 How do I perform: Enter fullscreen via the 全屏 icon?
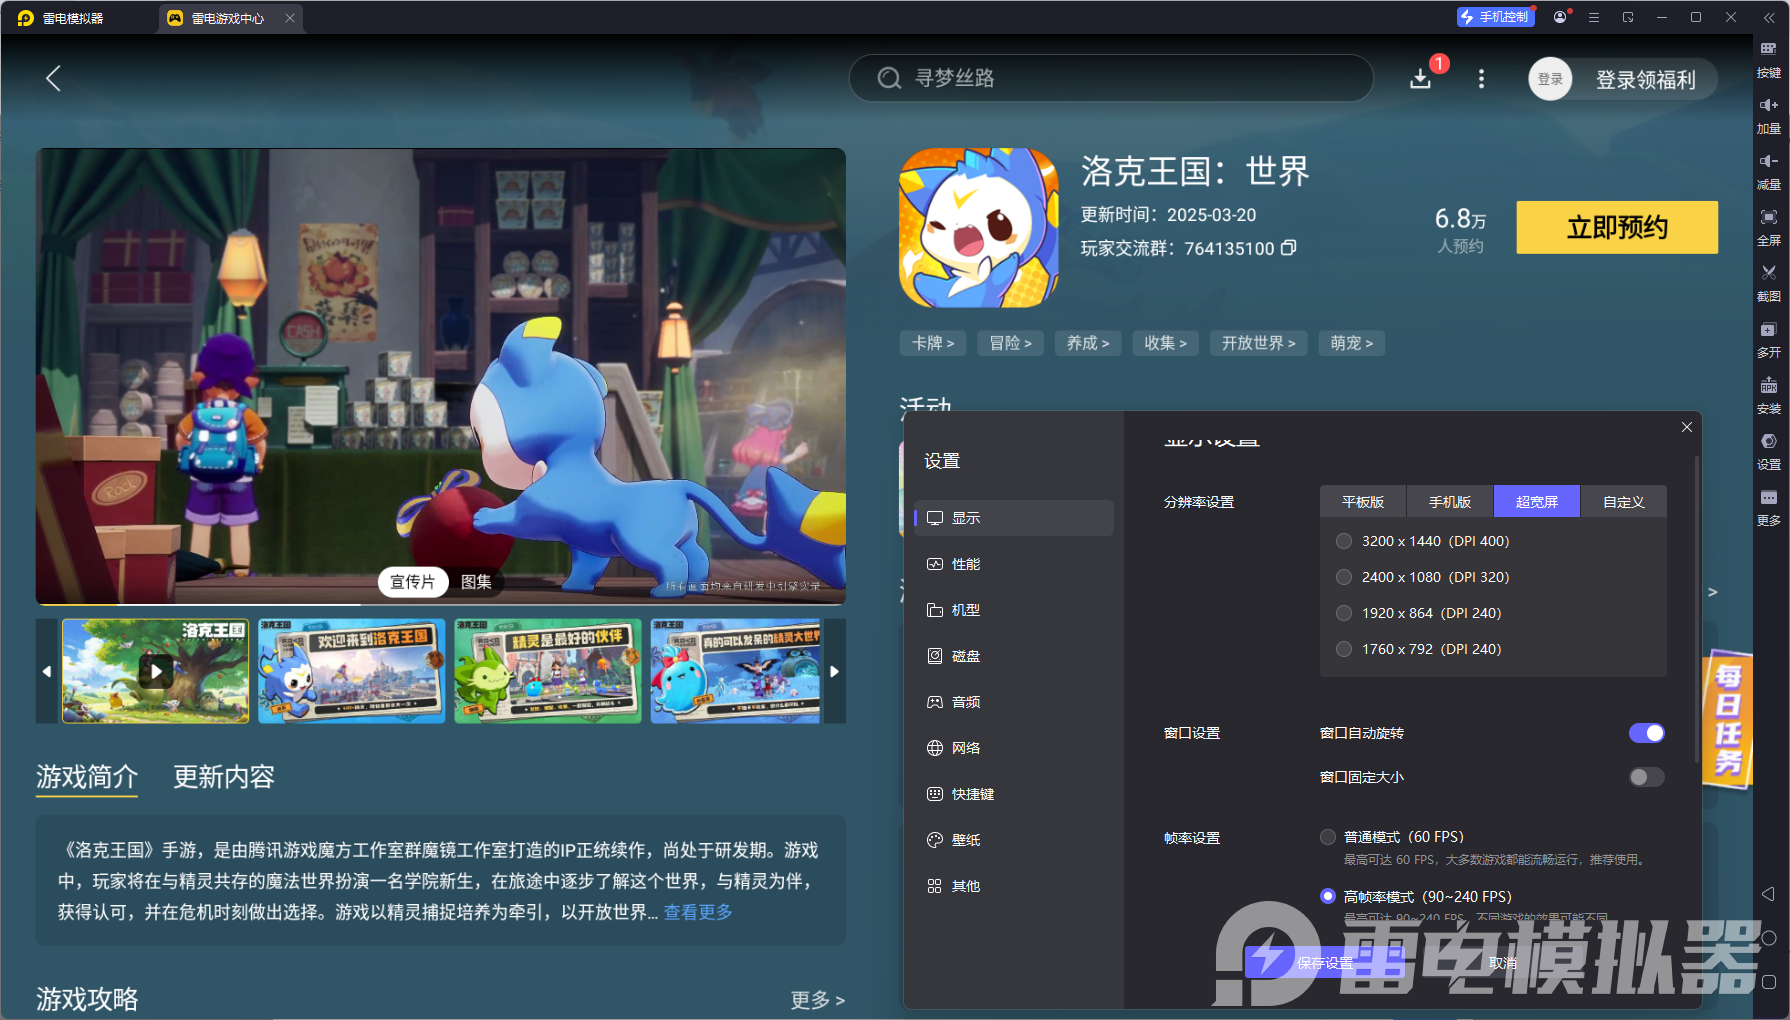[x=1768, y=227]
